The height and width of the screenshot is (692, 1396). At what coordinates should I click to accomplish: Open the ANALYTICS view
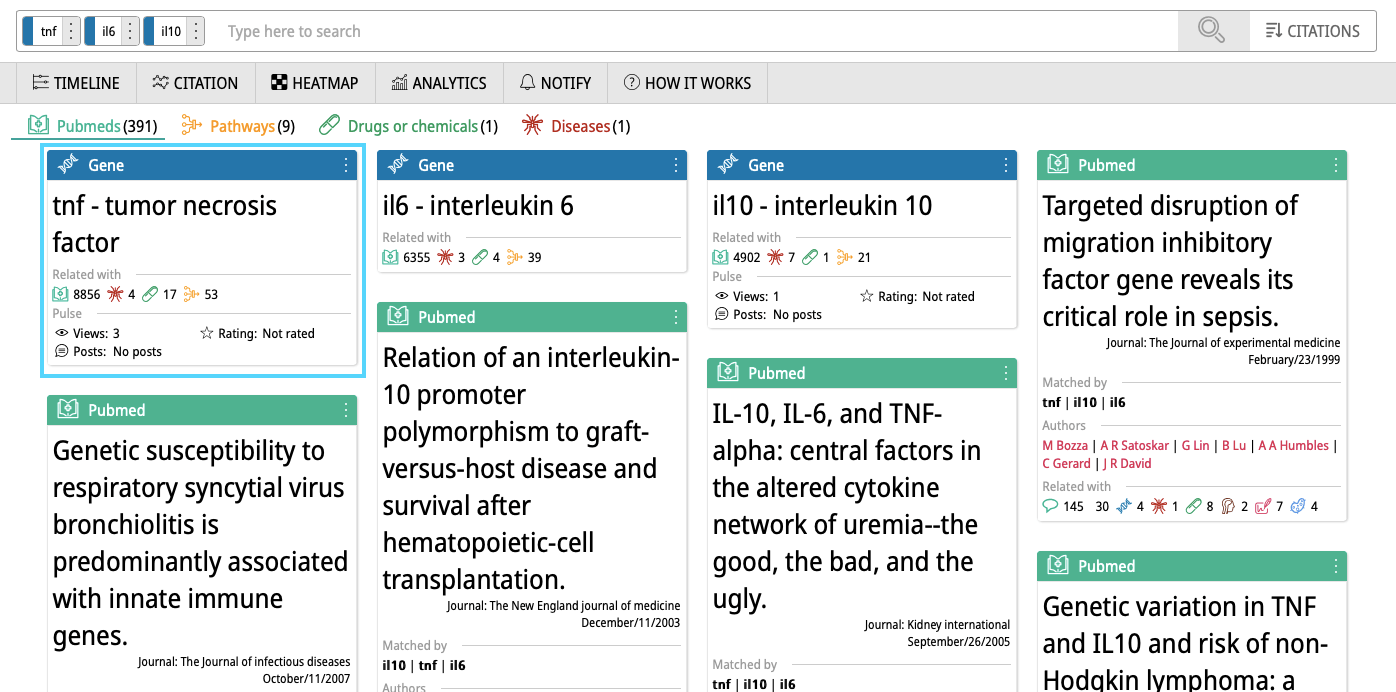click(x=439, y=83)
